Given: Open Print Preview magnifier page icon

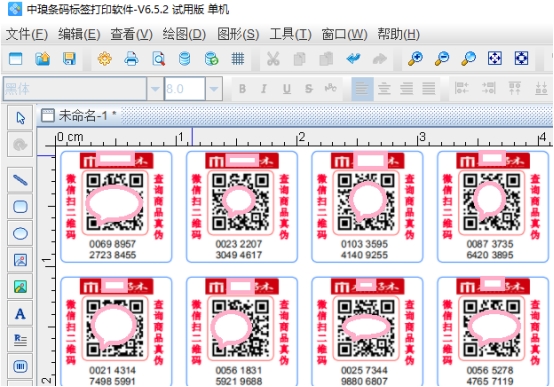Looking at the screenshot, I should click(x=158, y=59).
